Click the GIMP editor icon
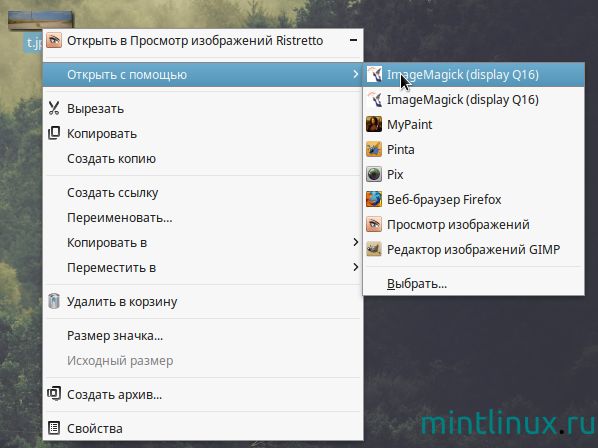 [x=374, y=249]
